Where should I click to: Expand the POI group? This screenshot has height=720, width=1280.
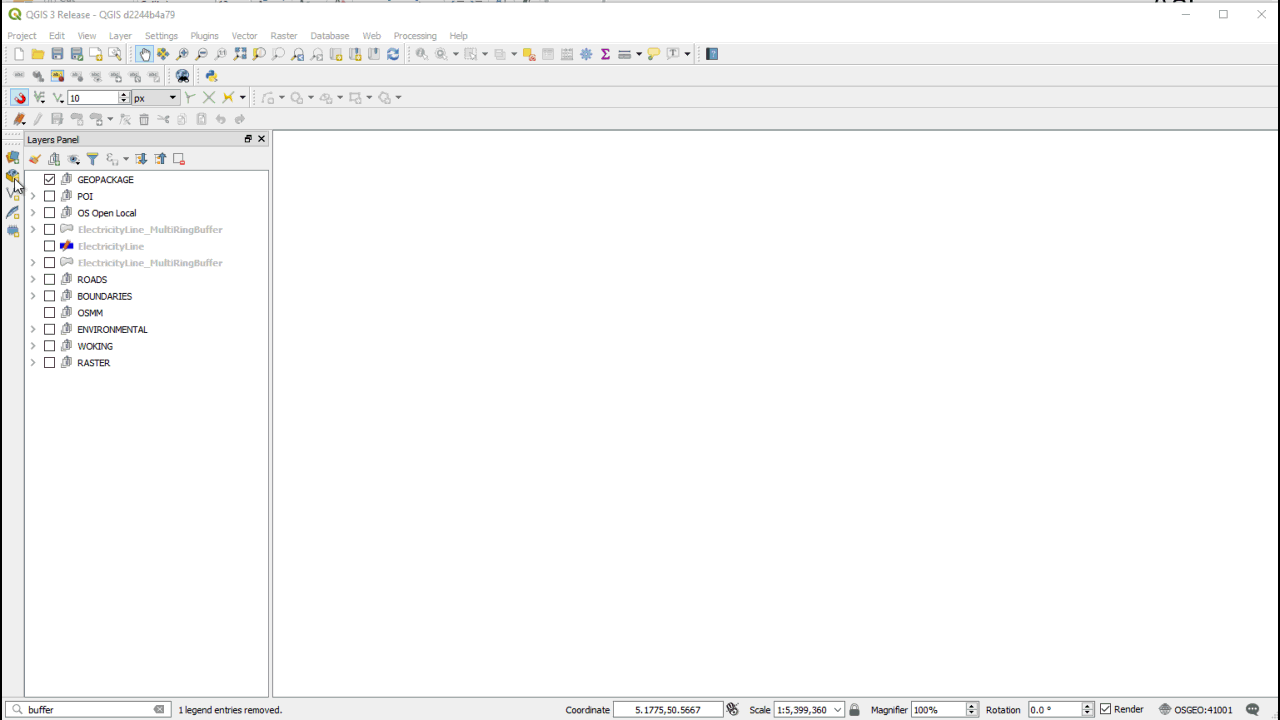click(33, 196)
